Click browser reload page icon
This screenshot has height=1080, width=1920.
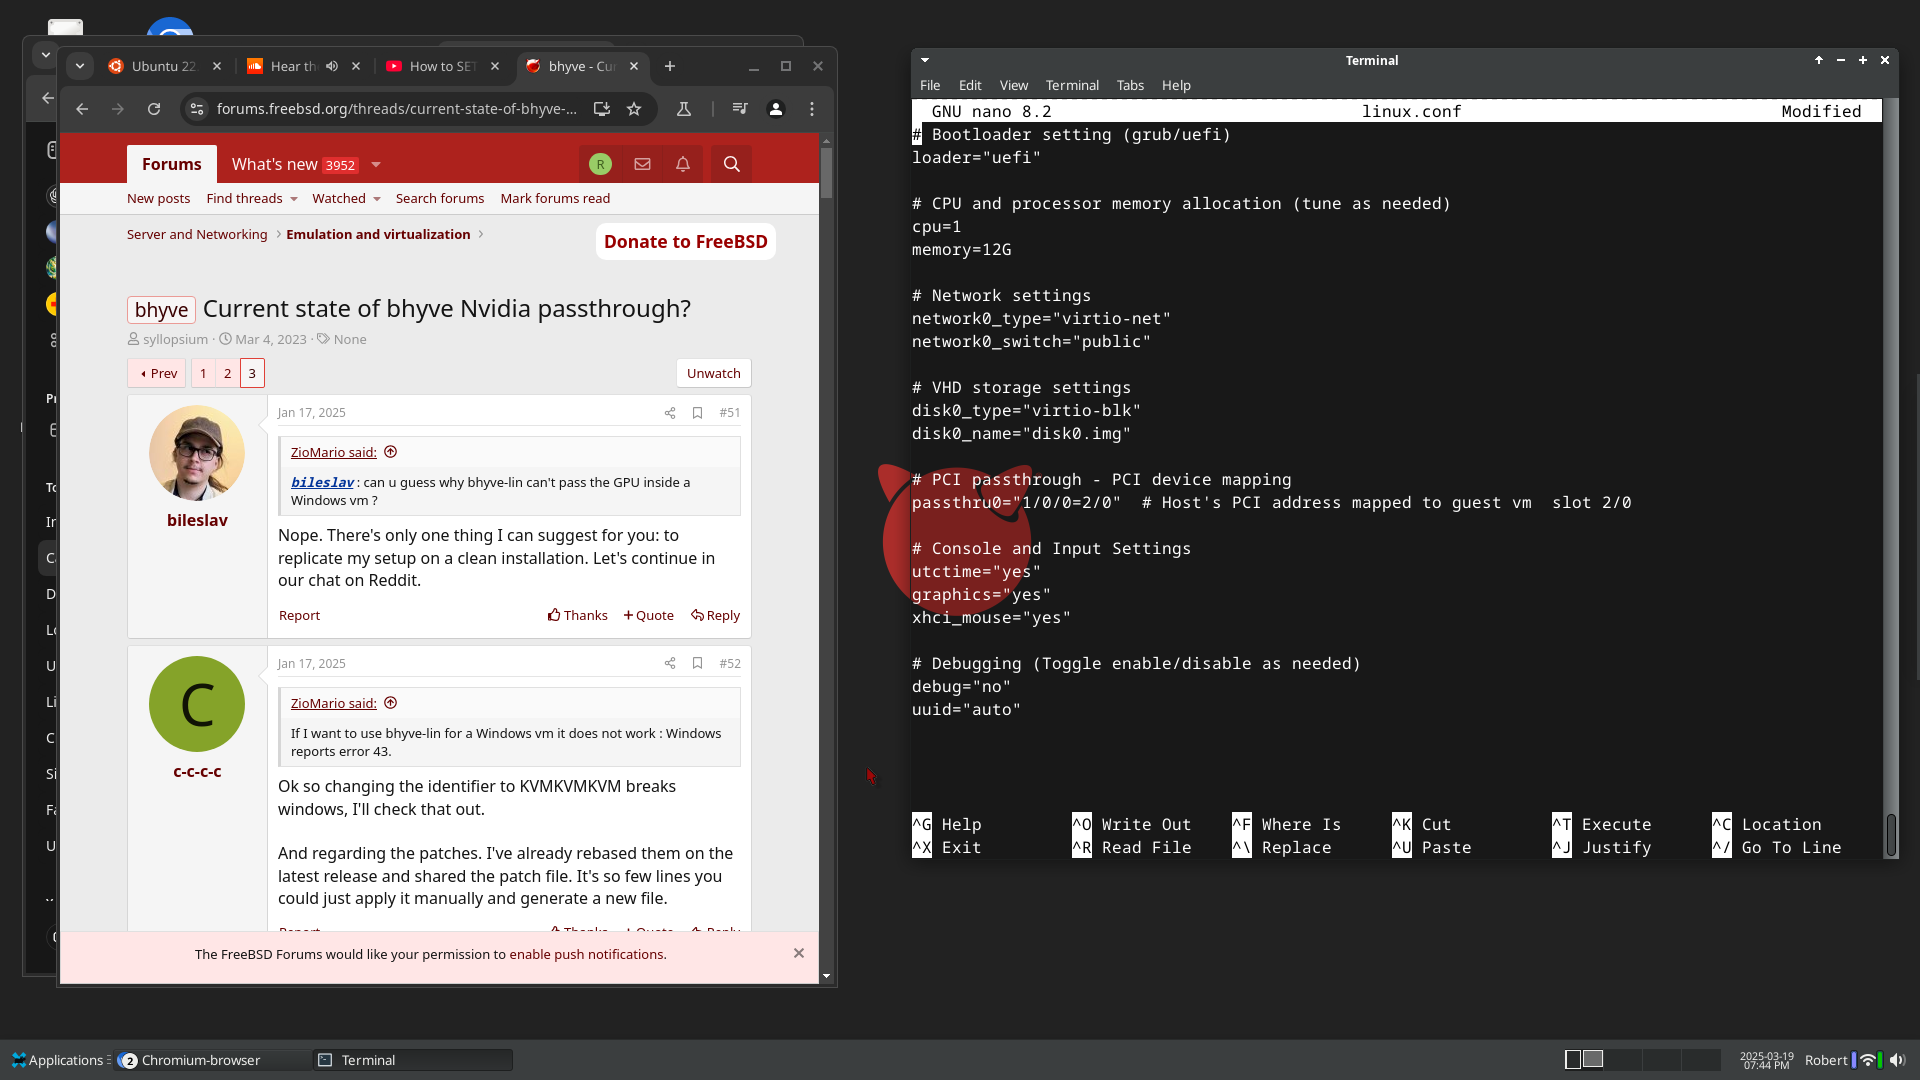154,109
